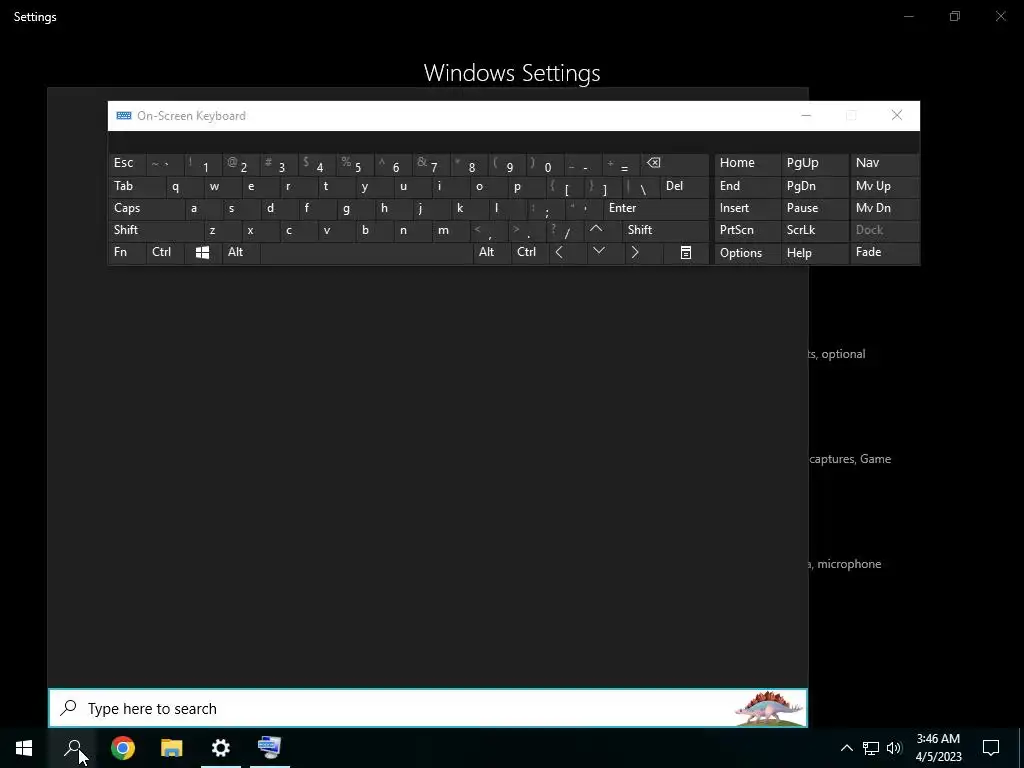
Task: Select the On-Screen Keyboard taskbar icon
Action: [270, 748]
